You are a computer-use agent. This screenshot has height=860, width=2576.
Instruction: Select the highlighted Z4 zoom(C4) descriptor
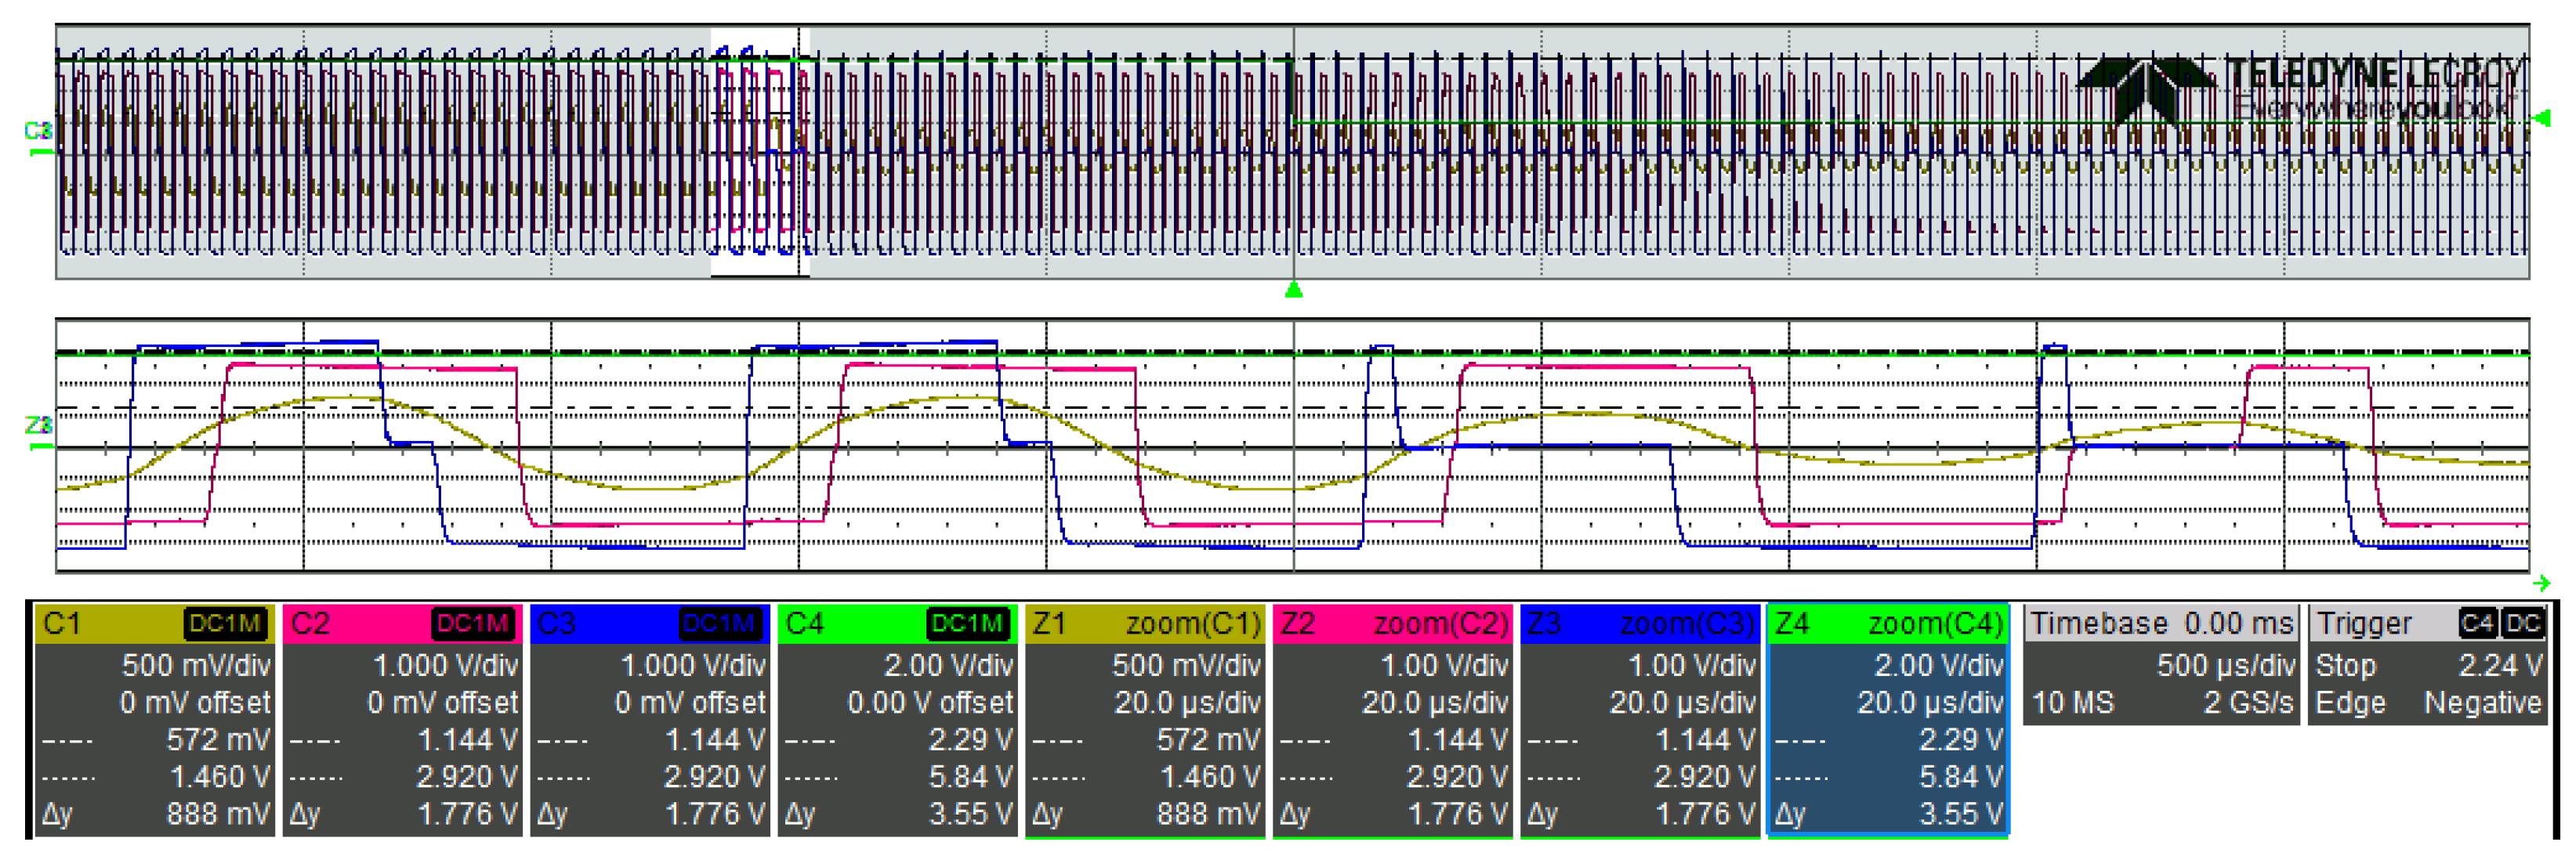tap(1887, 719)
